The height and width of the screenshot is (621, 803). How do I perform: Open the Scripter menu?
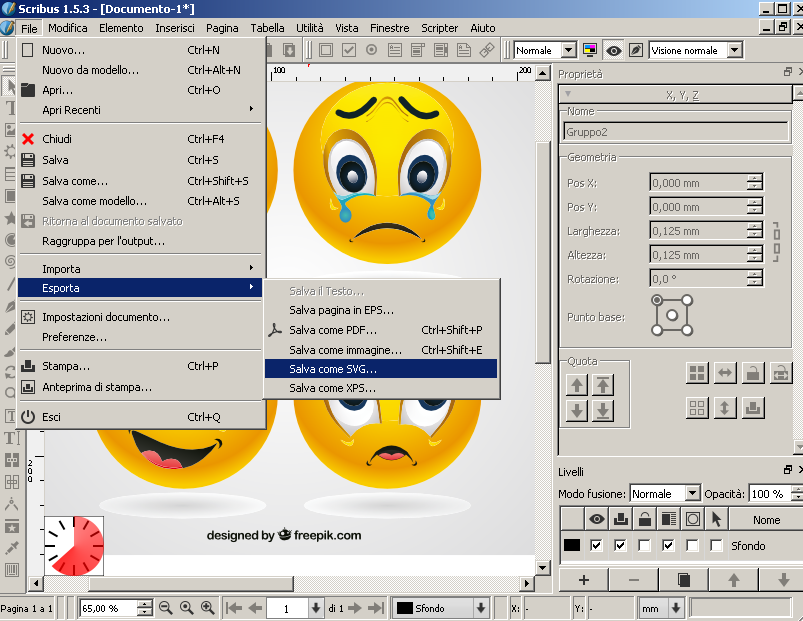click(x=439, y=28)
